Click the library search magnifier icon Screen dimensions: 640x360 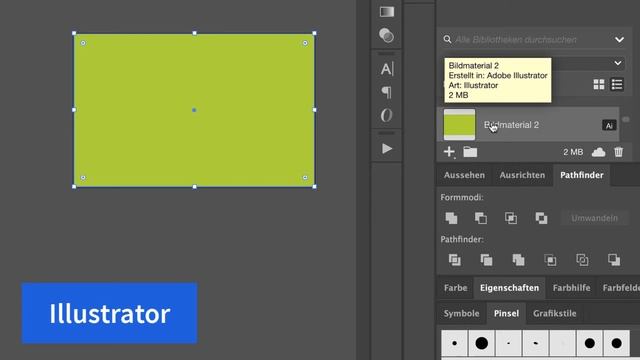coord(447,39)
